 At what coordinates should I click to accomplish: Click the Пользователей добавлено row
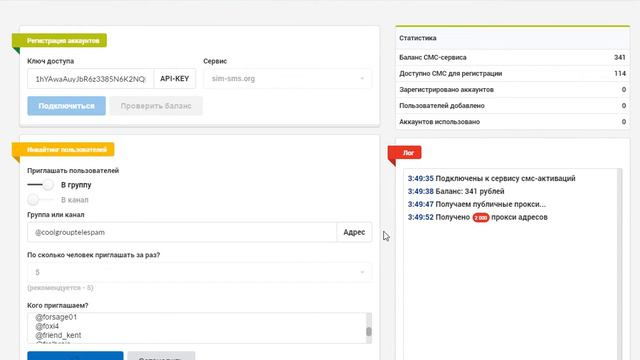(512, 106)
